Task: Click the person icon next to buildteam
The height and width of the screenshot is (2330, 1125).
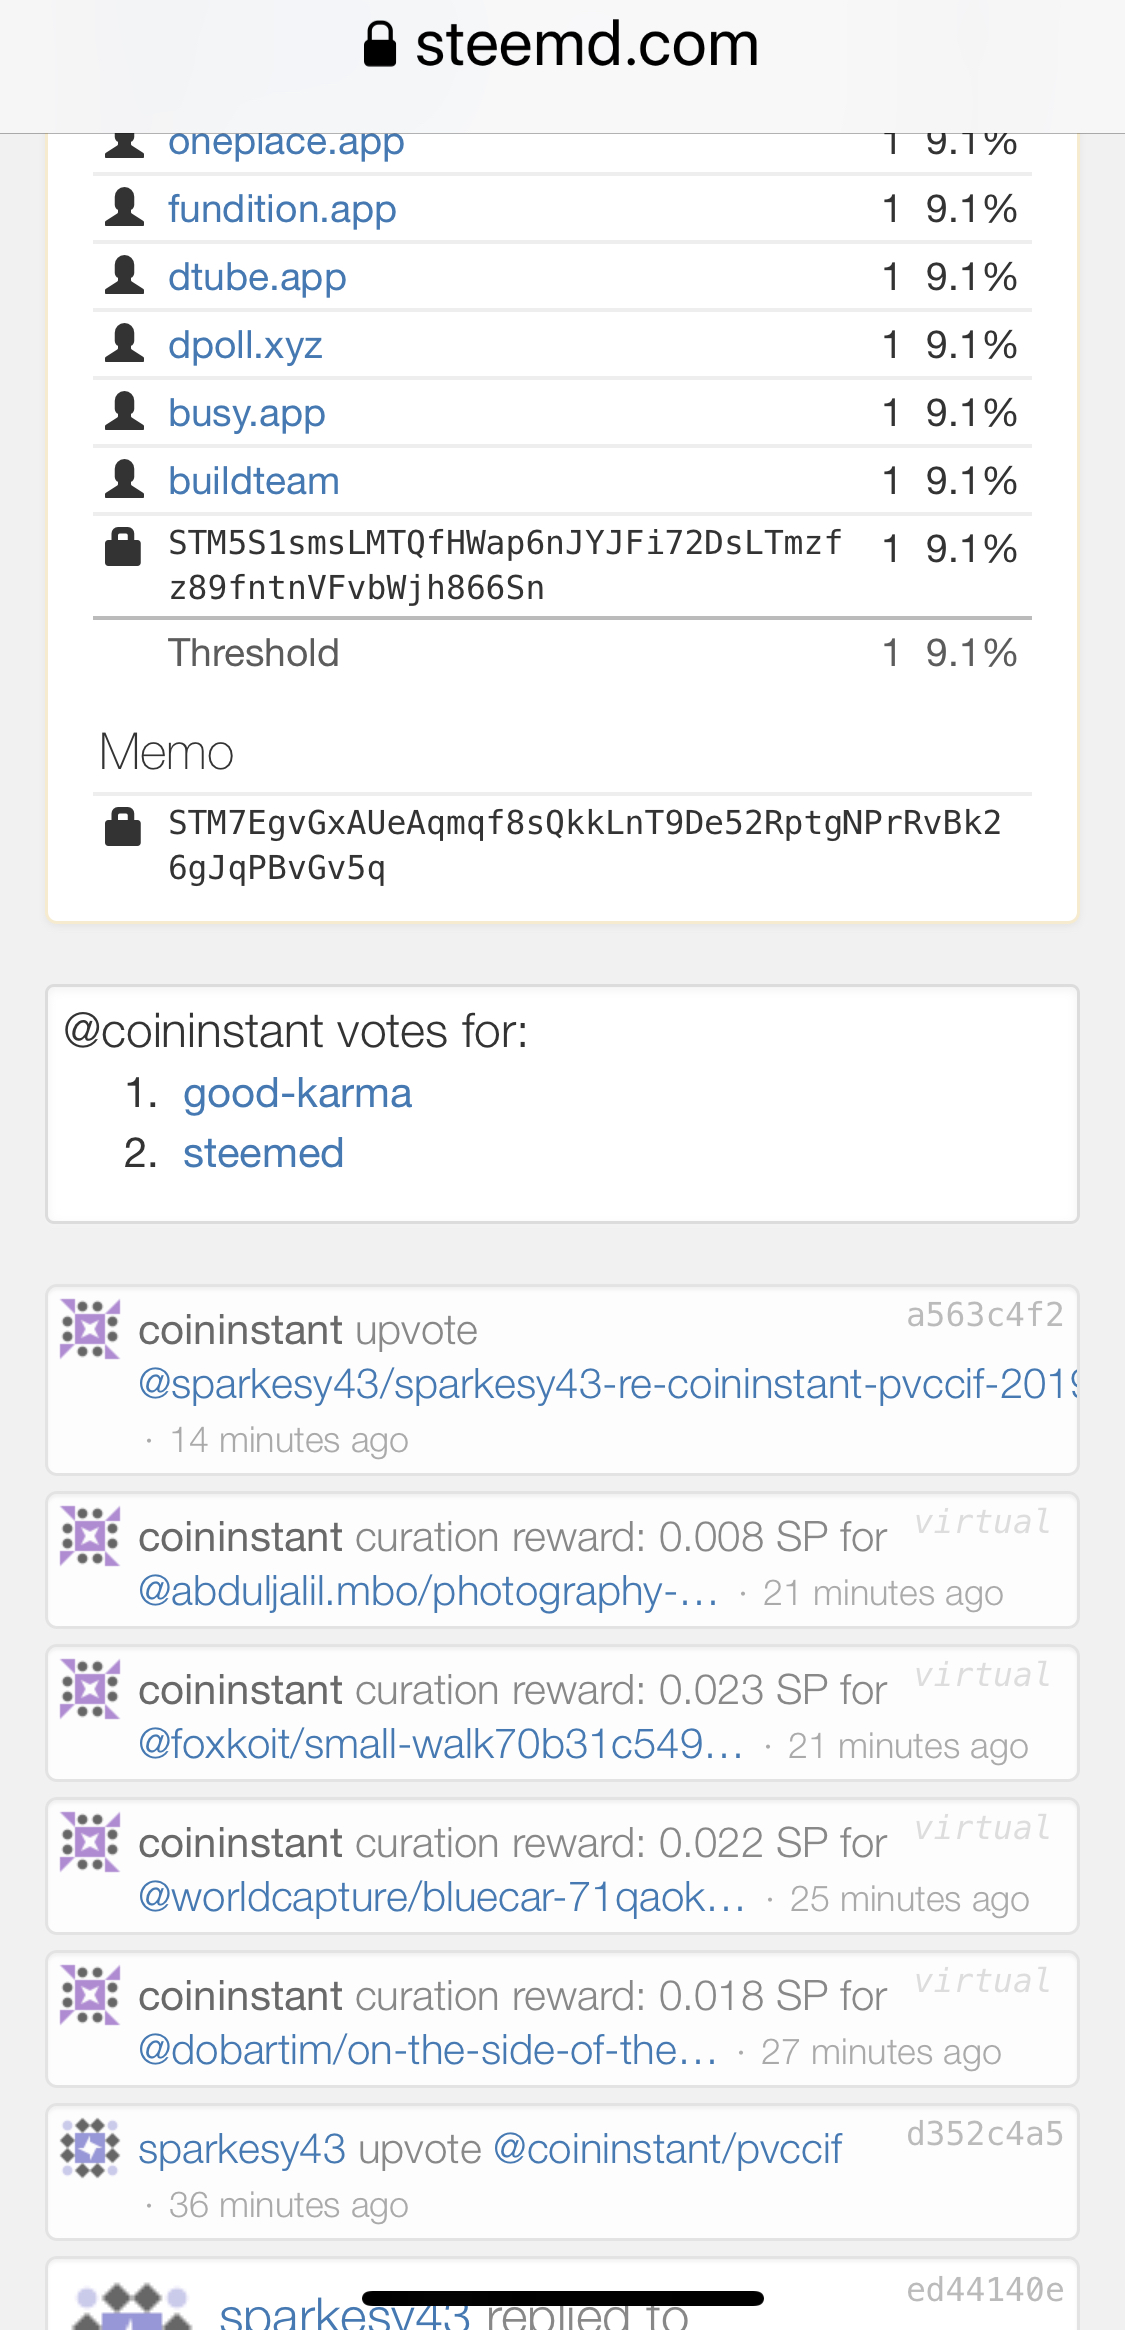Action: 124,479
